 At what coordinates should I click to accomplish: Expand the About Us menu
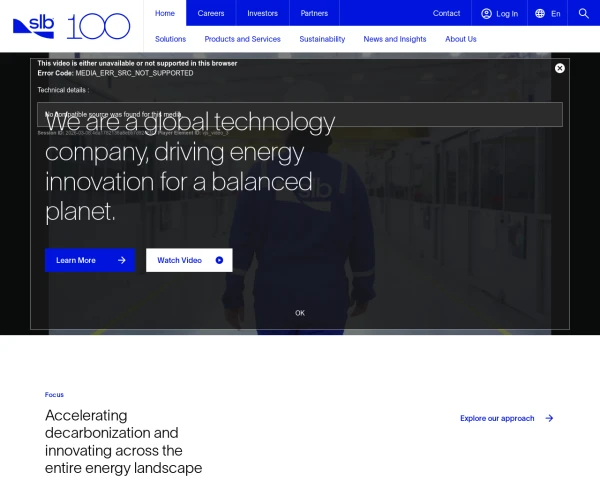tap(461, 39)
